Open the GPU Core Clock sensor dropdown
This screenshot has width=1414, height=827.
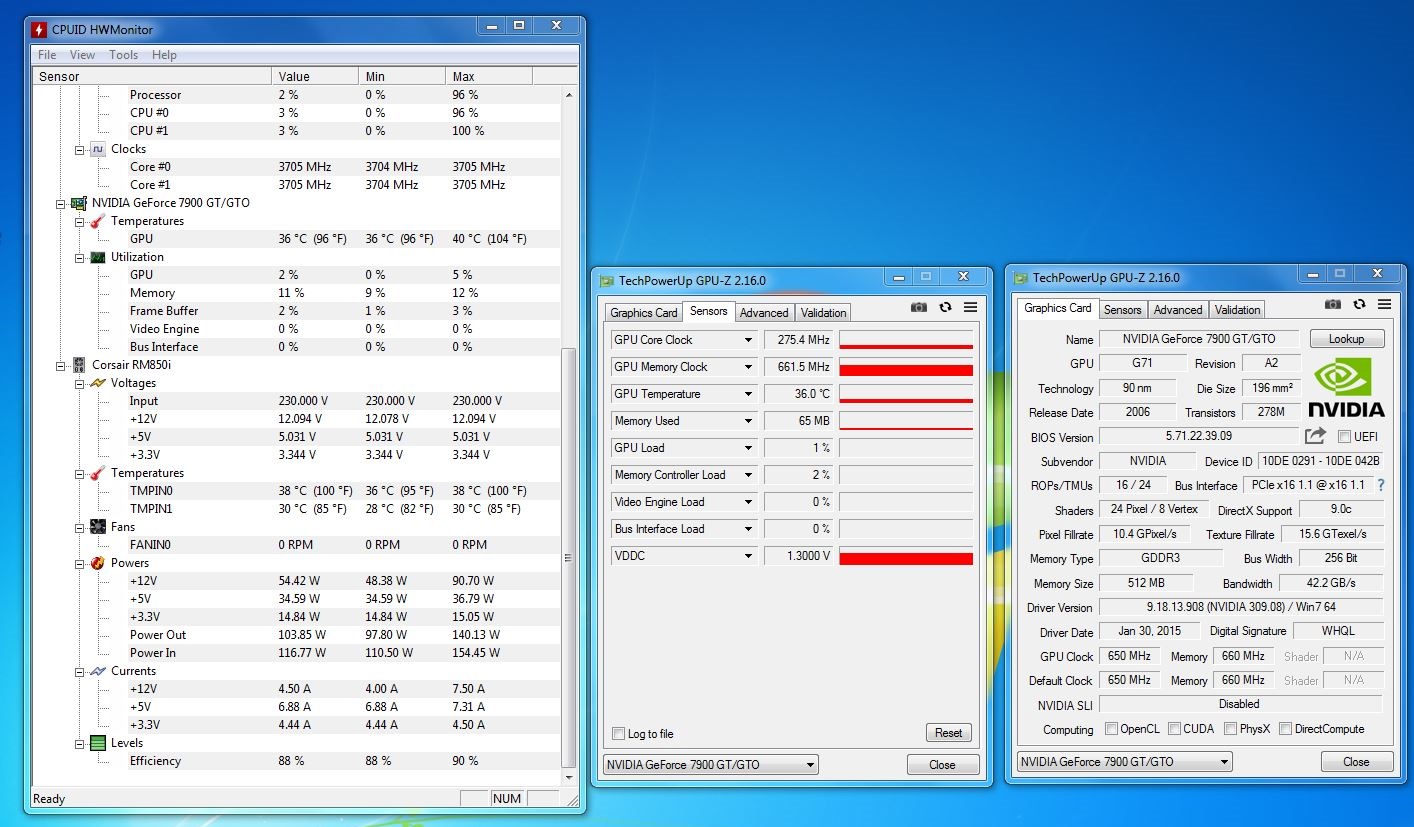[747, 340]
